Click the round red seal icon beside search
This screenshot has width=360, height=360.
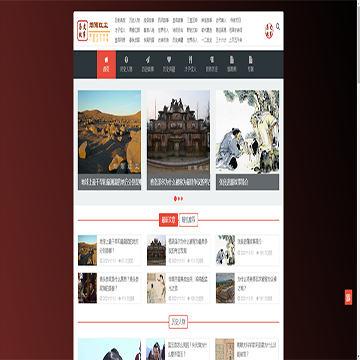(x=269, y=31)
